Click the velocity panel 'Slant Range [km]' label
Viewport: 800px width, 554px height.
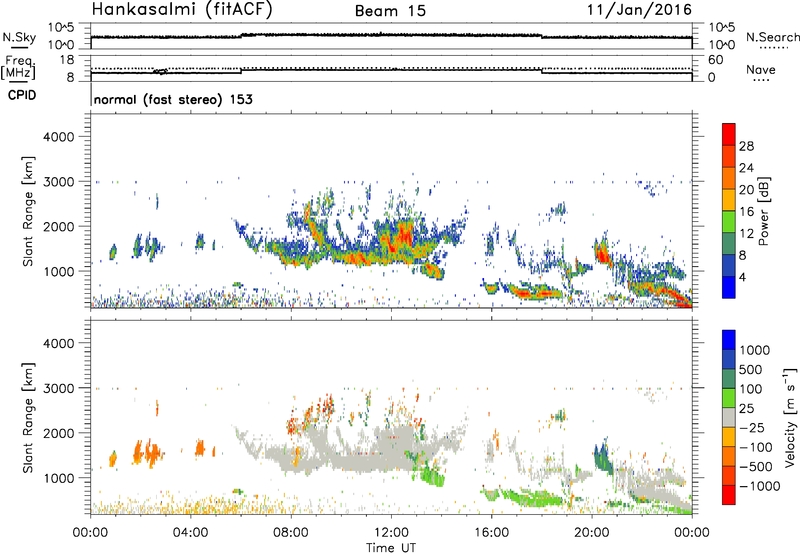pyautogui.click(x=29, y=417)
